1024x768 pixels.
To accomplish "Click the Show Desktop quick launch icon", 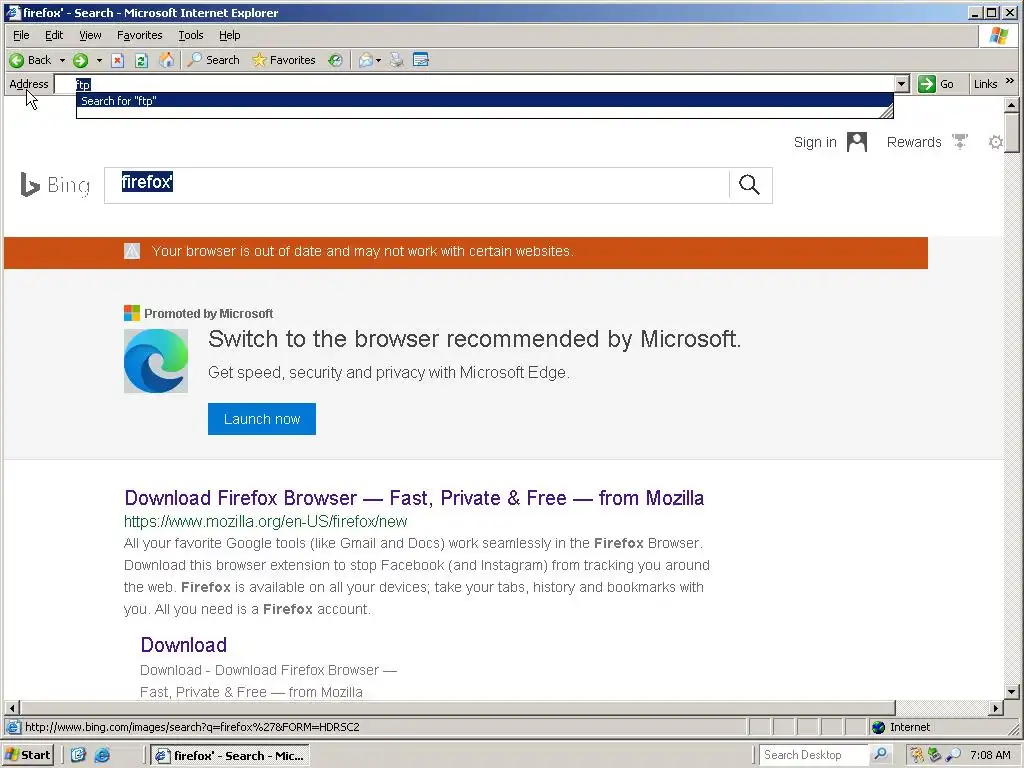I will tap(78, 755).
